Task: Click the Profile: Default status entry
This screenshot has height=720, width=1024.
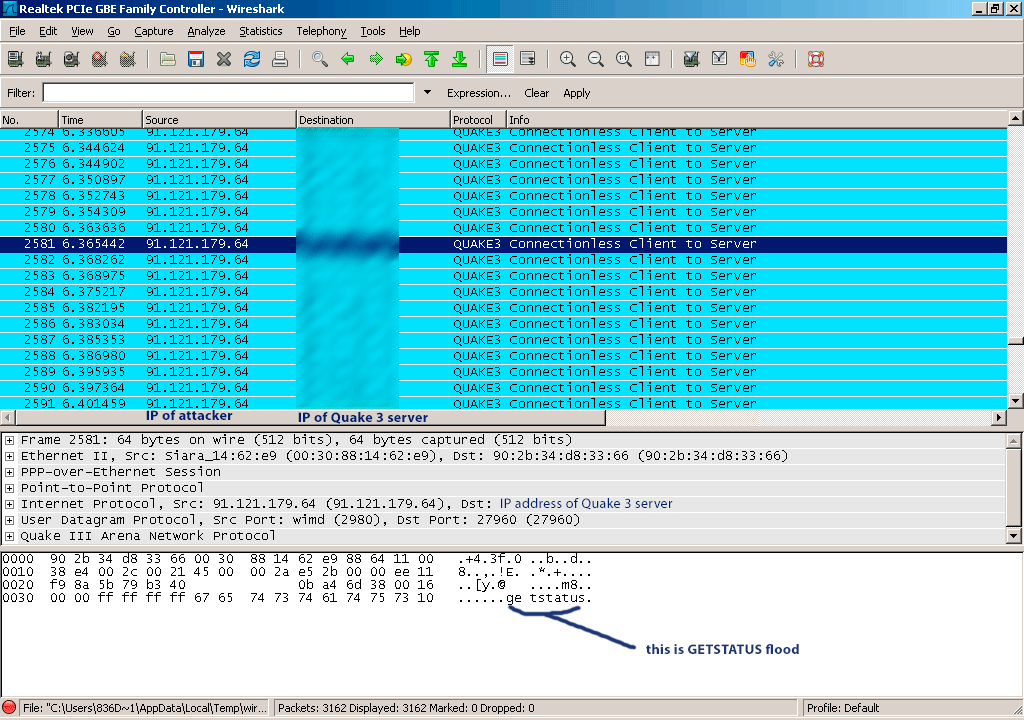Action: point(842,708)
